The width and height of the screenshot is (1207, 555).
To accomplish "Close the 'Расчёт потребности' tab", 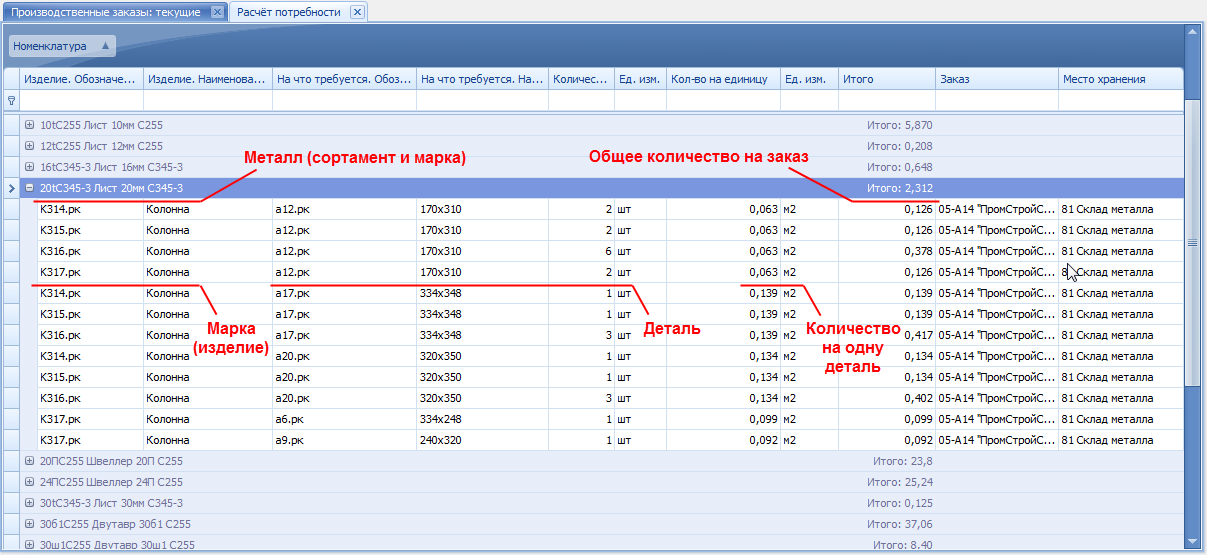I will click(357, 12).
